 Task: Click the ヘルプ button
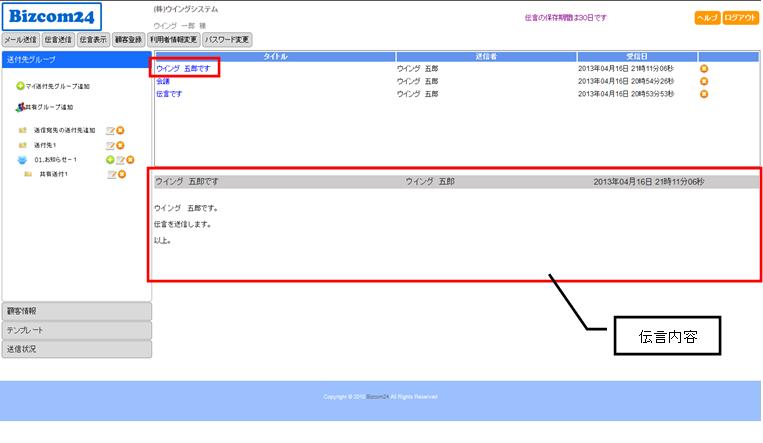point(707,18)
